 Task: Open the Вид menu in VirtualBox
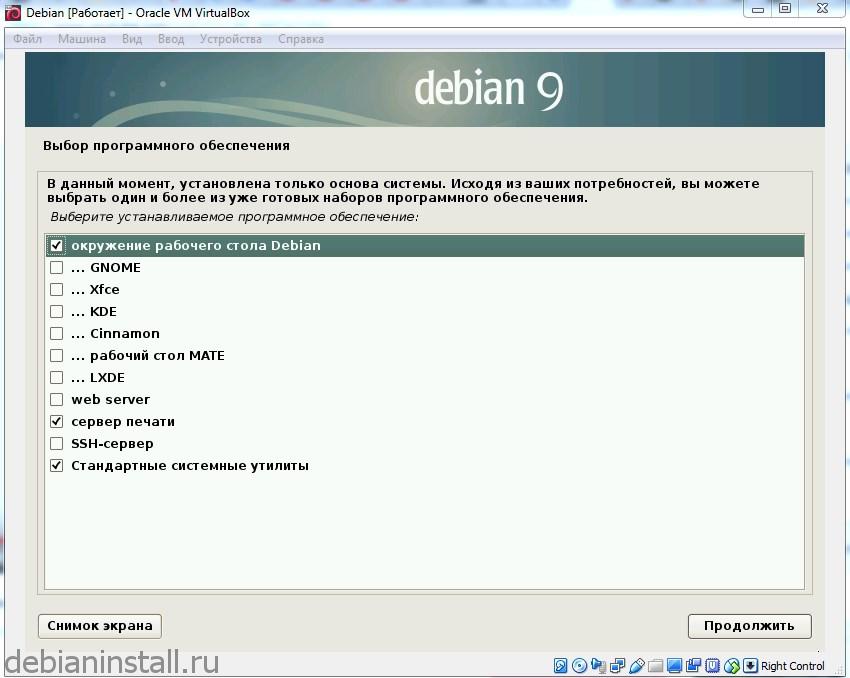click(130, 39)
